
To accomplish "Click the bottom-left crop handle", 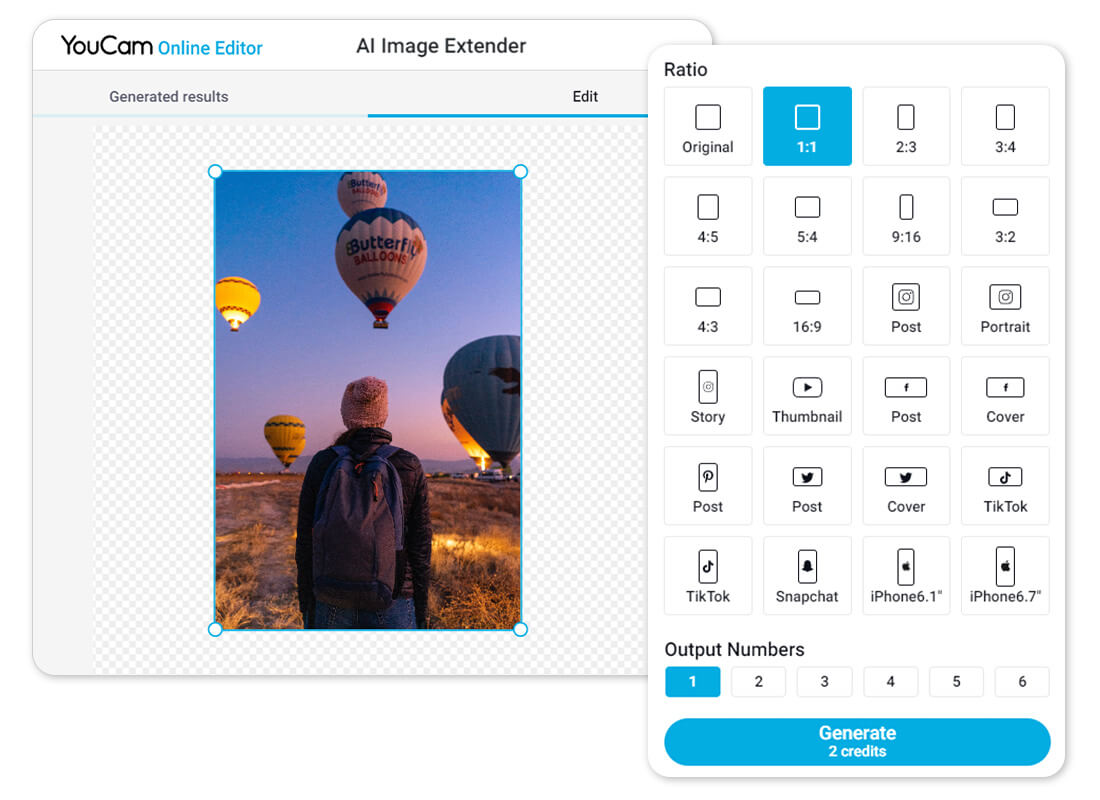I will (x=215, y=629).
